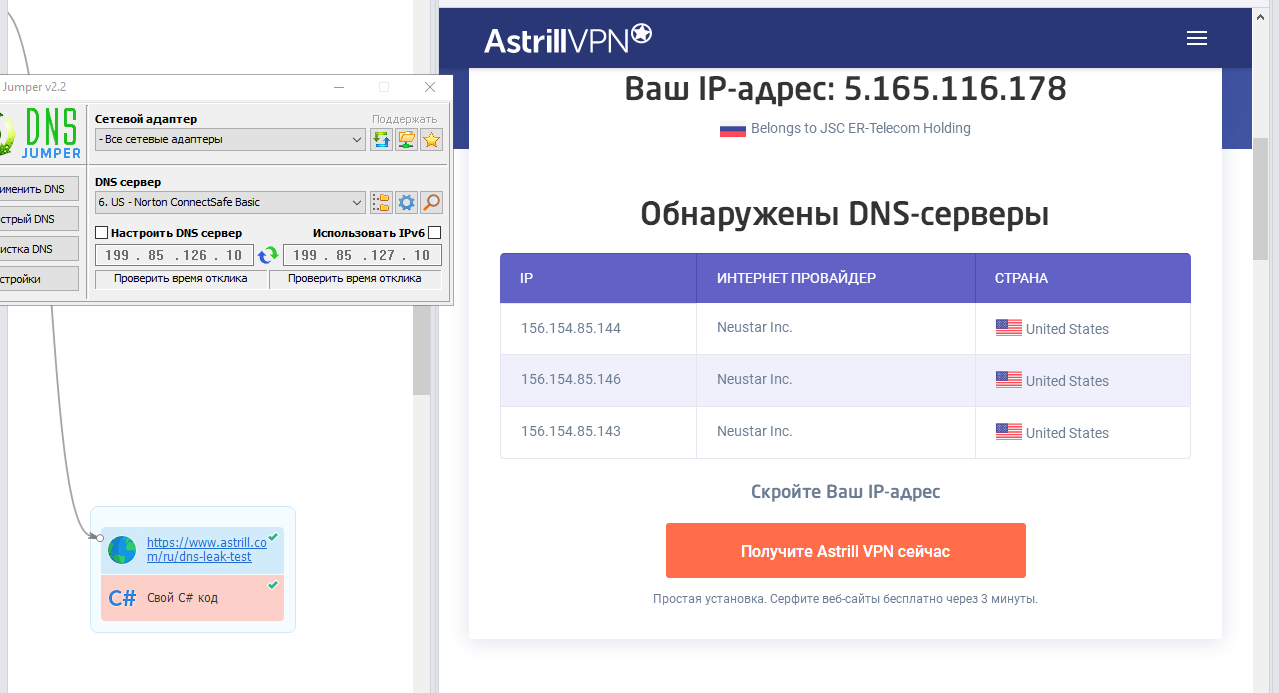Check response time for 199.85.126.10
Viewport: 1279px width, 693px height.
point(181,279)
